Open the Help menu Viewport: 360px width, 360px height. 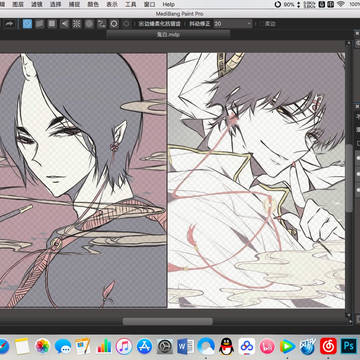click(x=169, y=5)
